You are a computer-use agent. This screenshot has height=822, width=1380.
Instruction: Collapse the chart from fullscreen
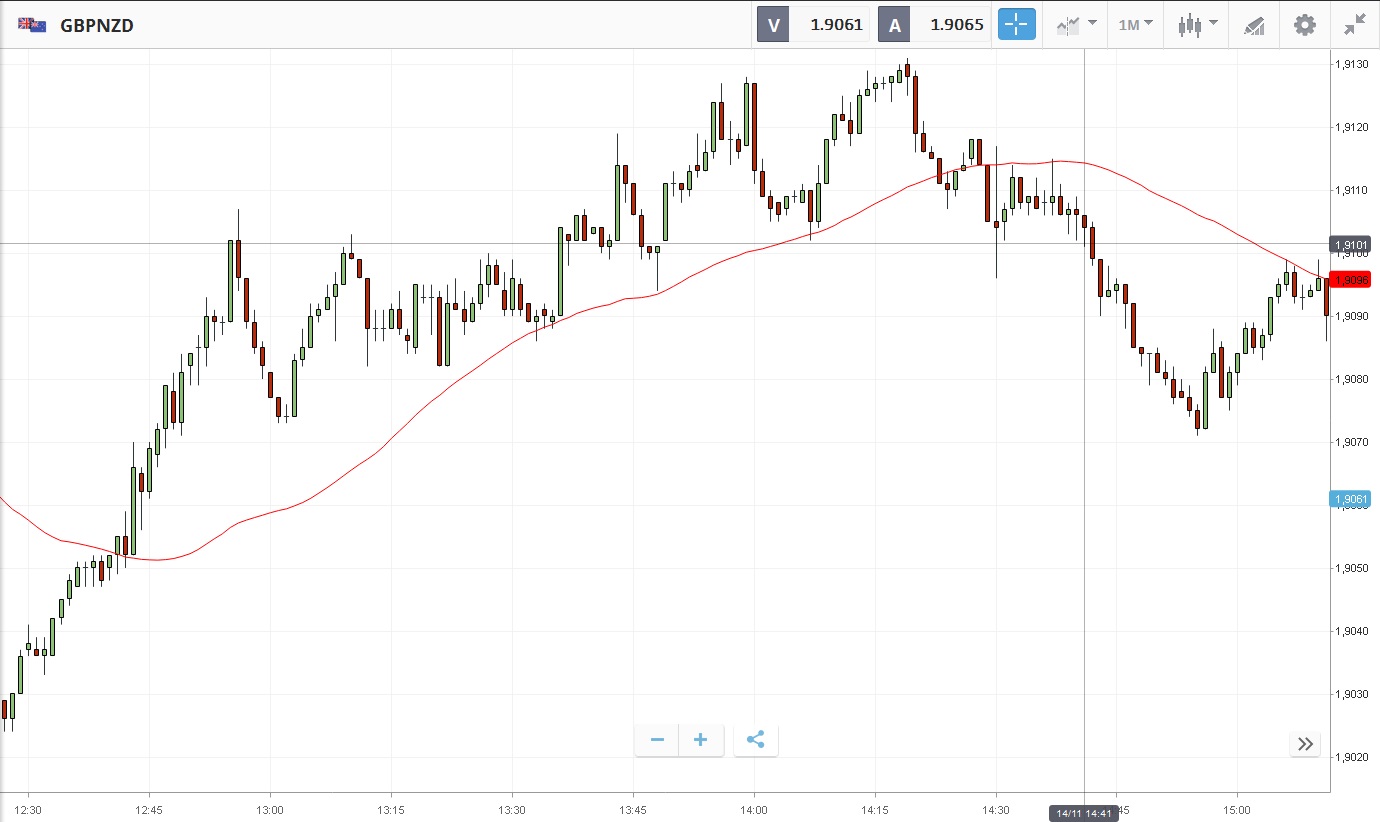1355,25
